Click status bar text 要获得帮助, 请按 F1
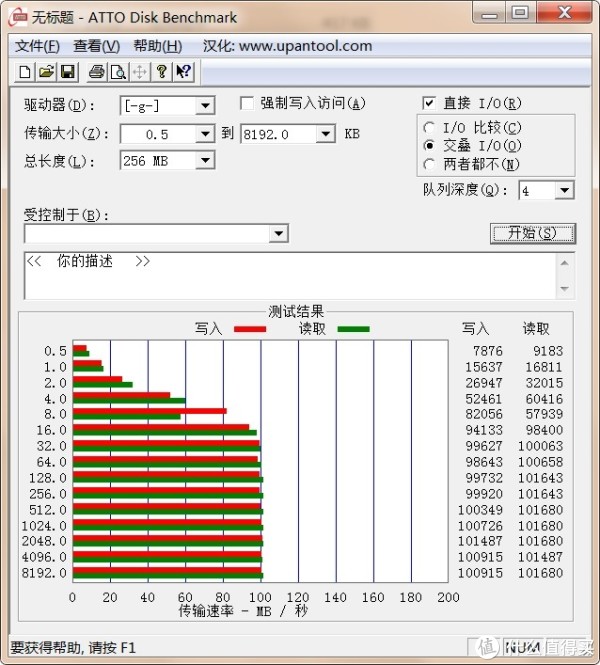The height and width of the screenshot is (665, 600). (x=73, y=648)
